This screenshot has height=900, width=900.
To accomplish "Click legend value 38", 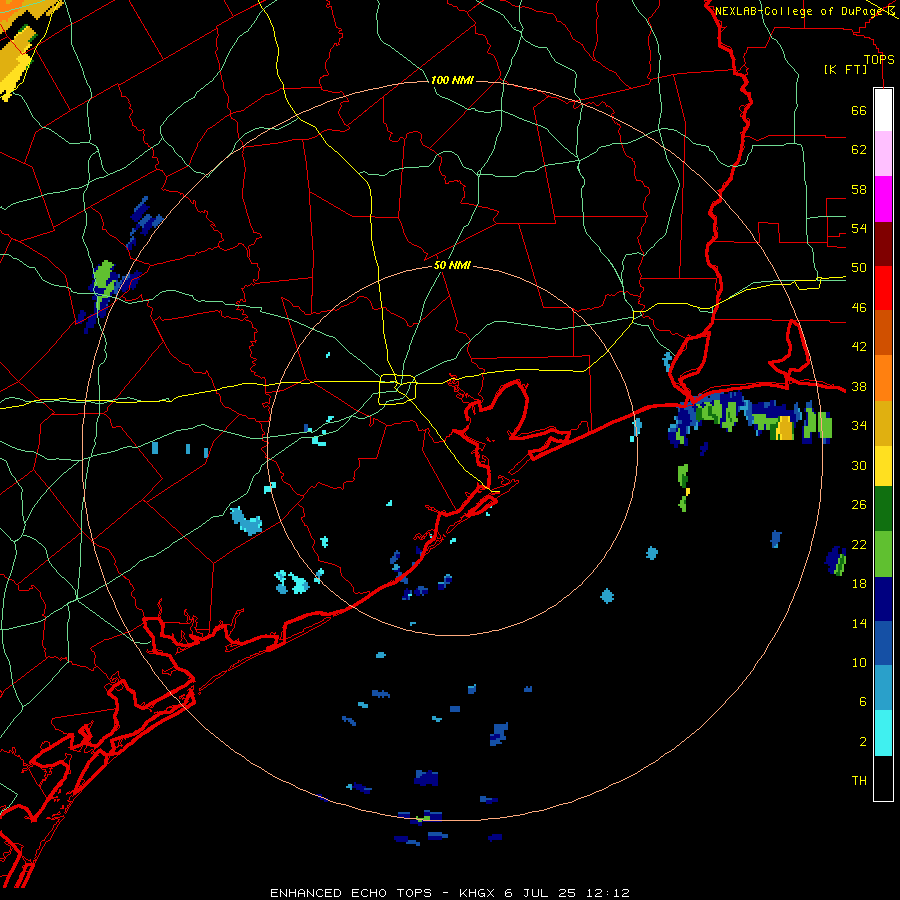I will (859, 386).
